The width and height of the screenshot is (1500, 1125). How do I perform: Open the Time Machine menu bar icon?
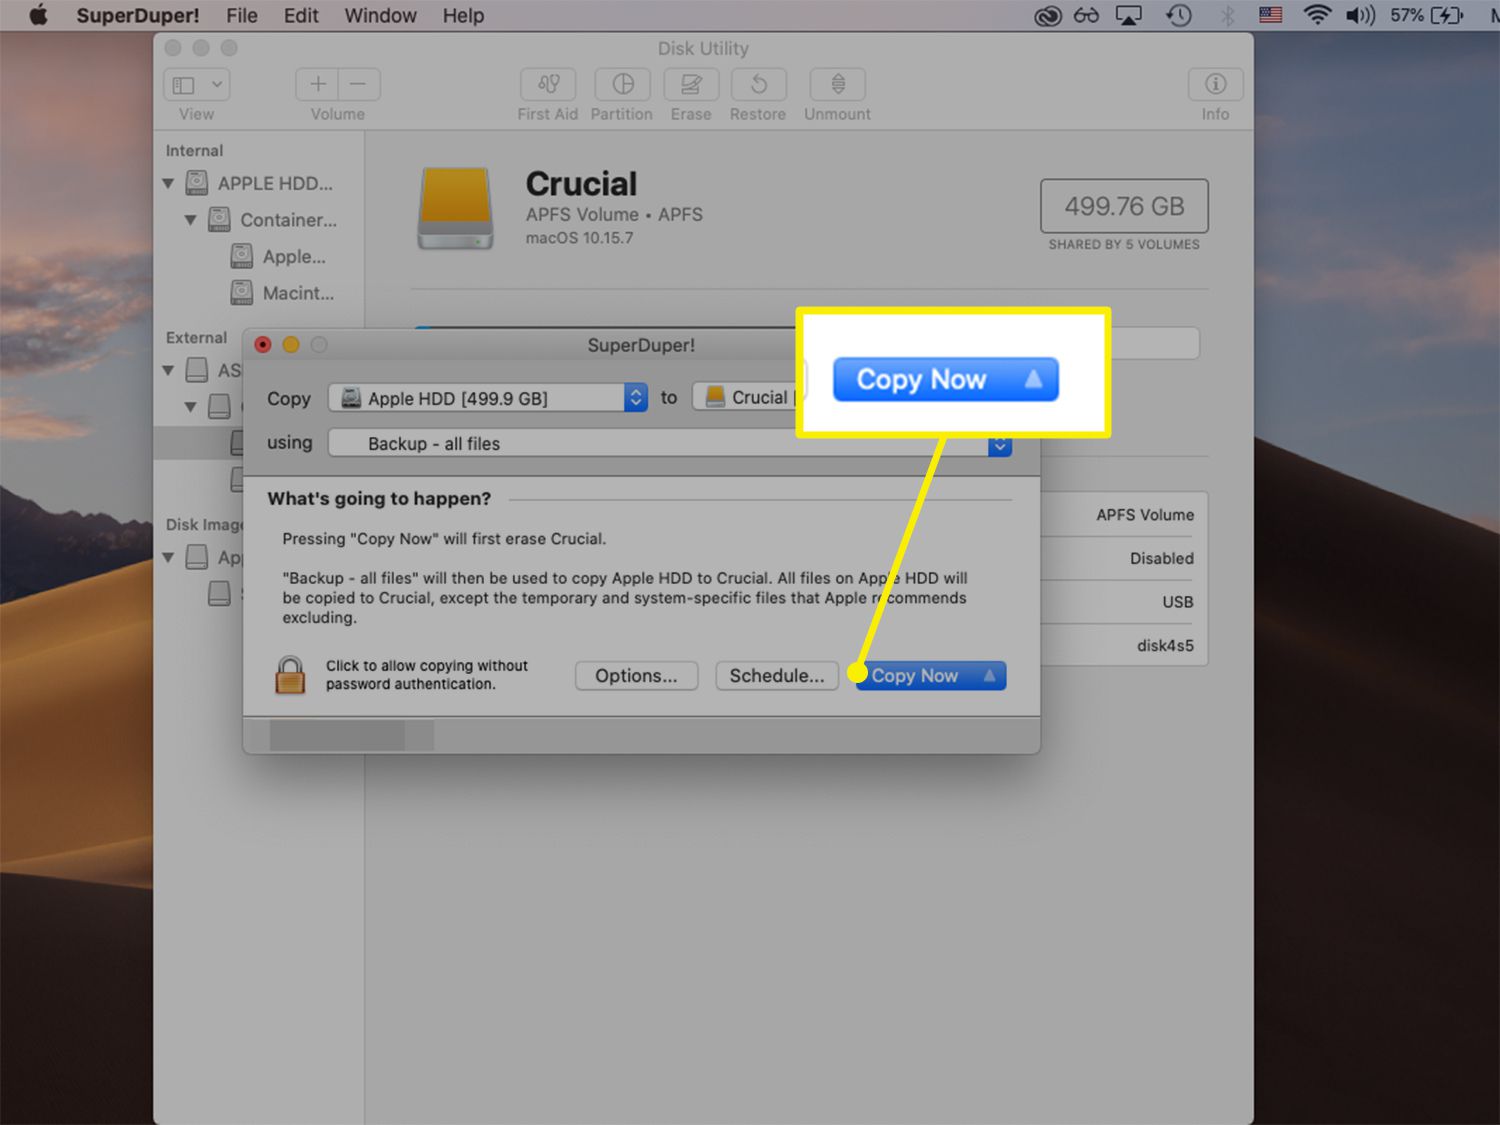coord(1180,15)
